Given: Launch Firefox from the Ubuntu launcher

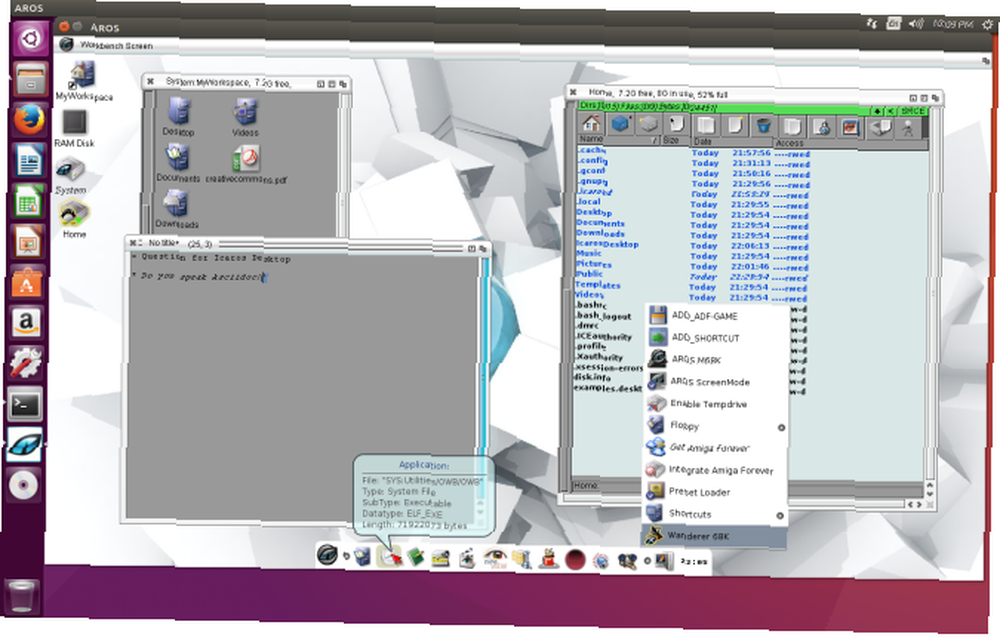Looking at the screenshot, I should pos(29,119).
